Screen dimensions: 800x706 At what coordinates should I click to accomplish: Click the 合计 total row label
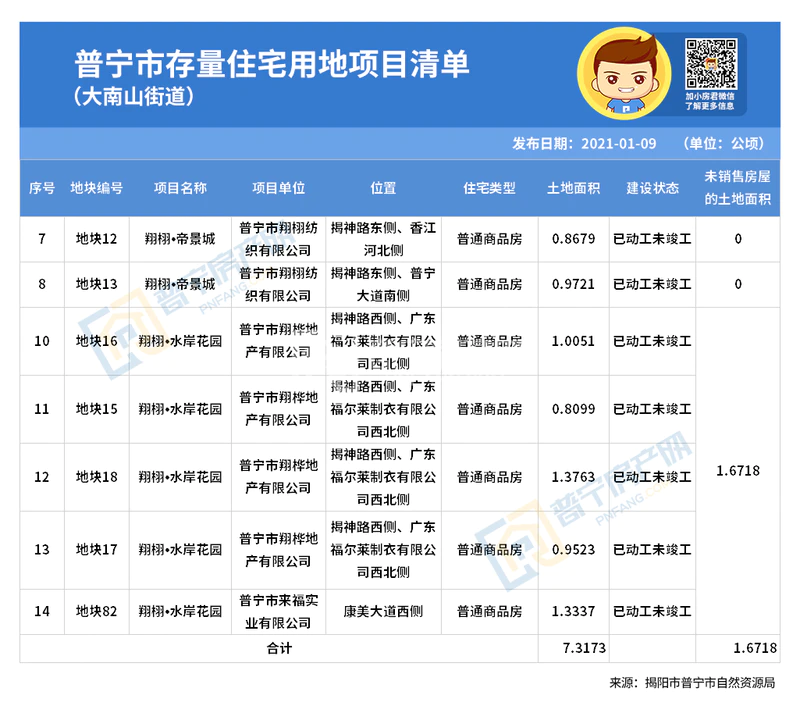[x=278, y=649]
